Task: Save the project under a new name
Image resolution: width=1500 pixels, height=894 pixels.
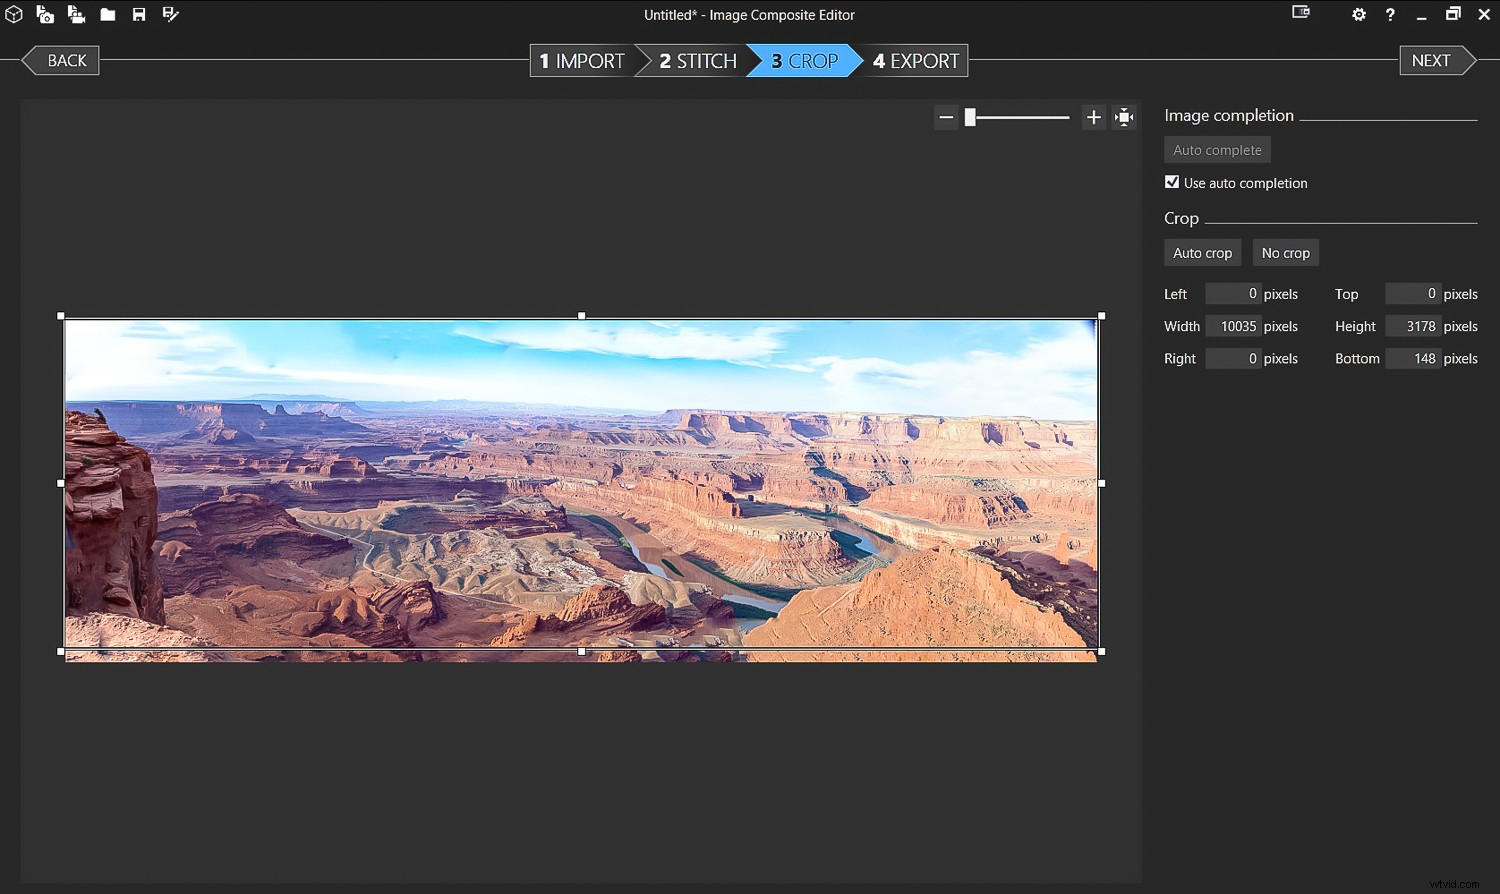Action: point(170,14)
